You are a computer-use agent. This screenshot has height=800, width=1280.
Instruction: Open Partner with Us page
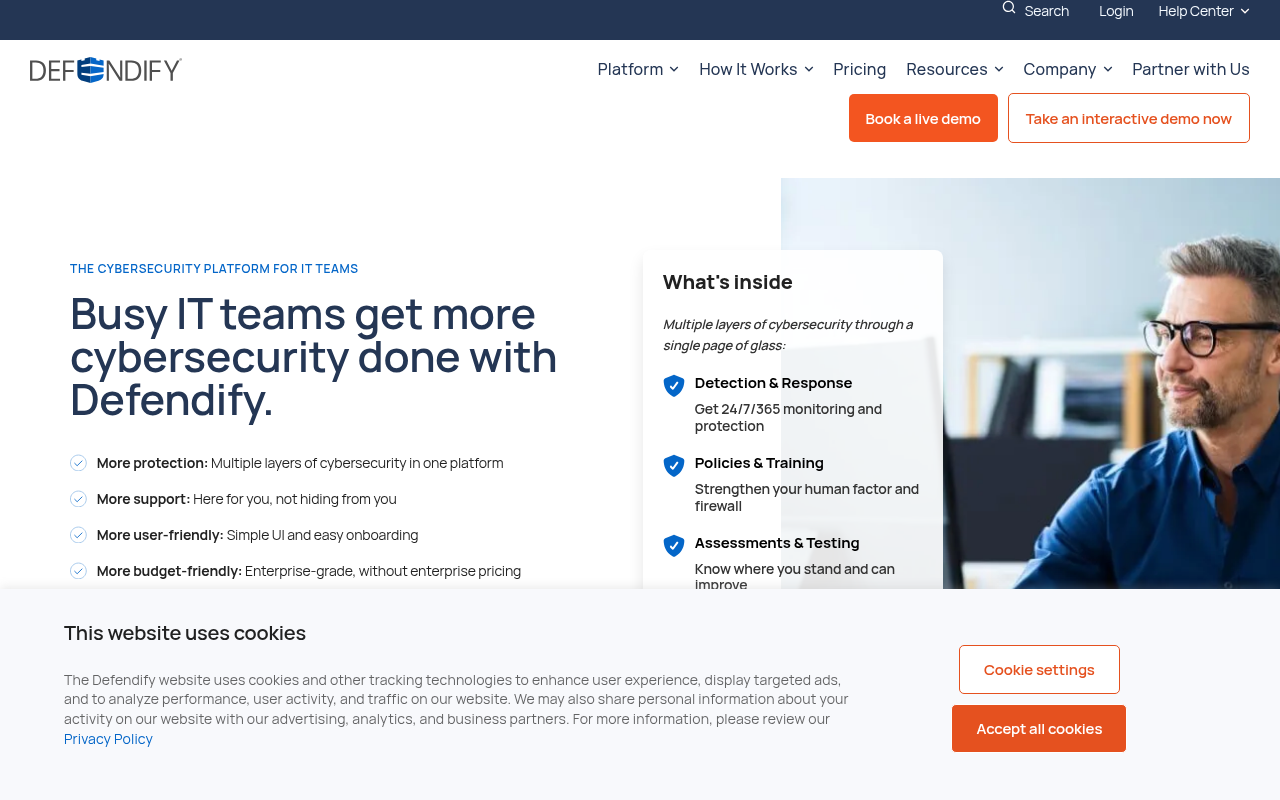tap(1191, 69)
